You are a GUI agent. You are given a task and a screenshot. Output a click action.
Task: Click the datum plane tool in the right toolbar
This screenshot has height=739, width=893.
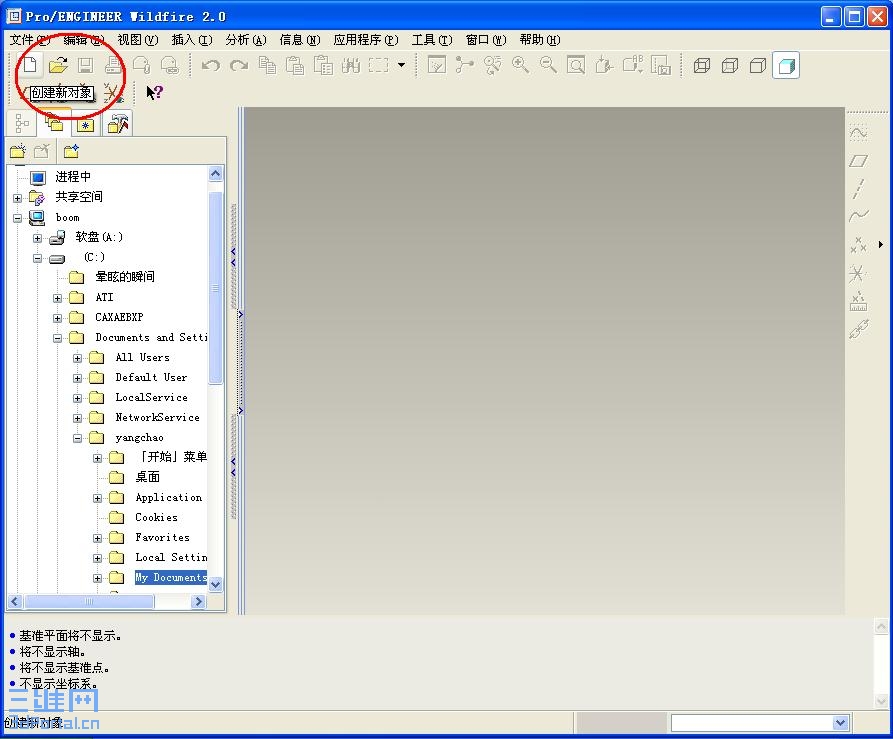pyautogui.click(x=858, y=161)
